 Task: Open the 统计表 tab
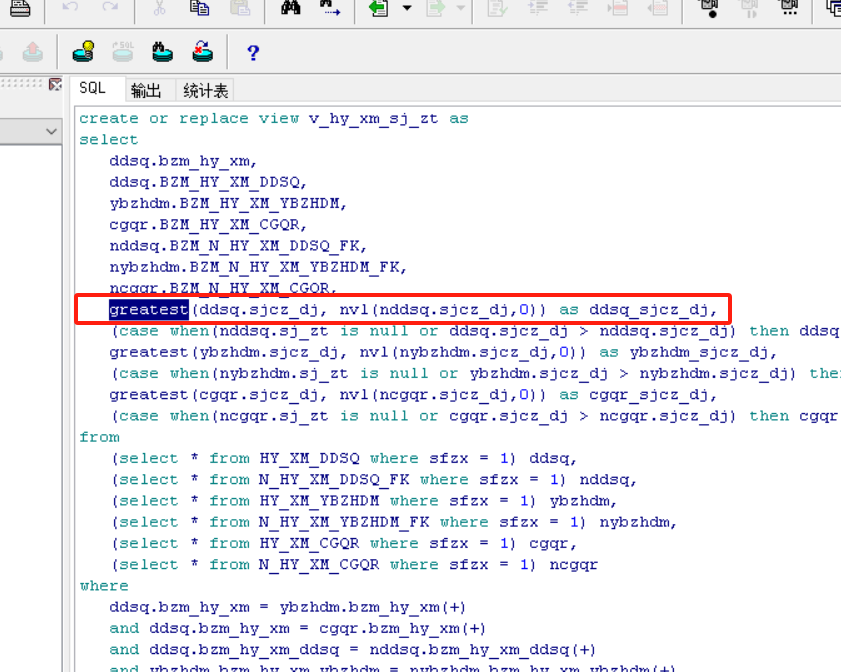(x=205, y=91)
